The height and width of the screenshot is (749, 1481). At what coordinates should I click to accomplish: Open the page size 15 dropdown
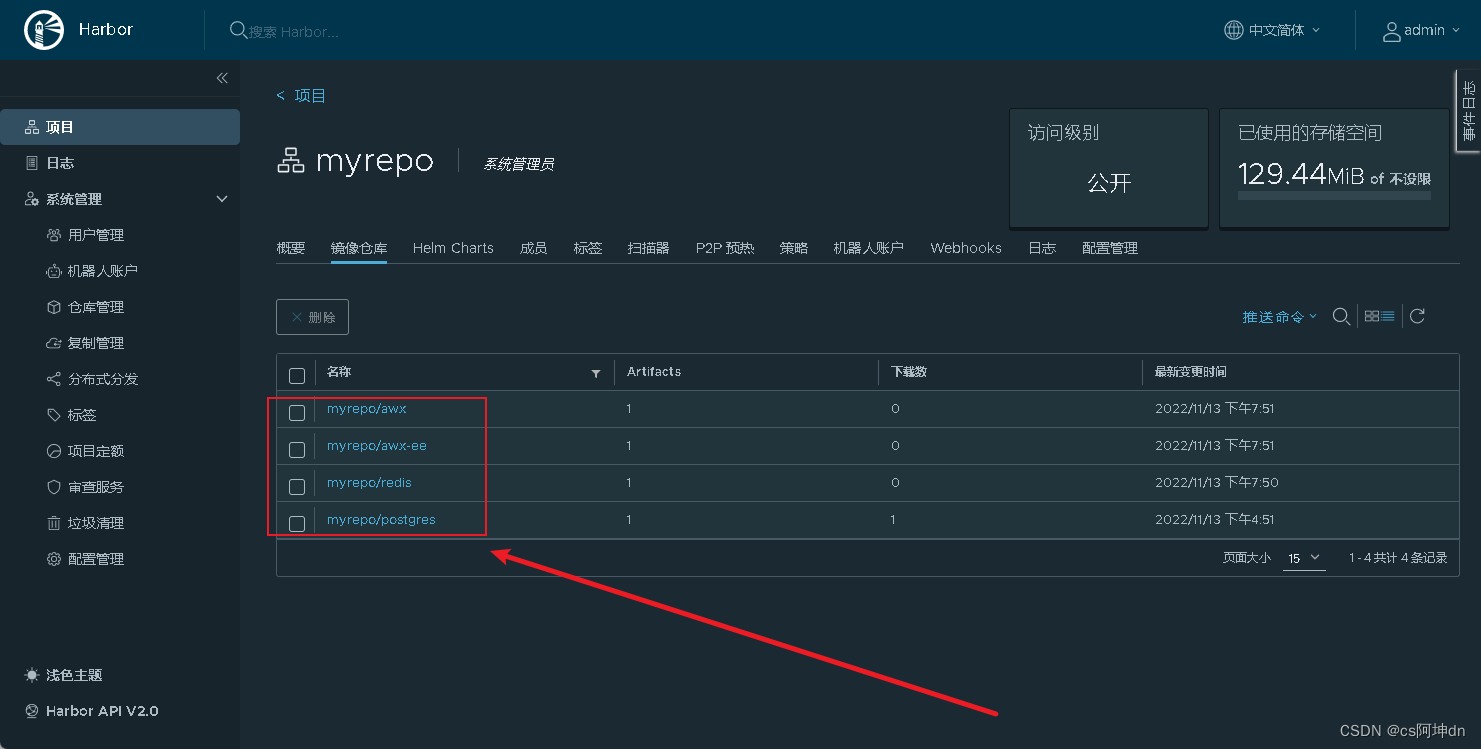1304,558
